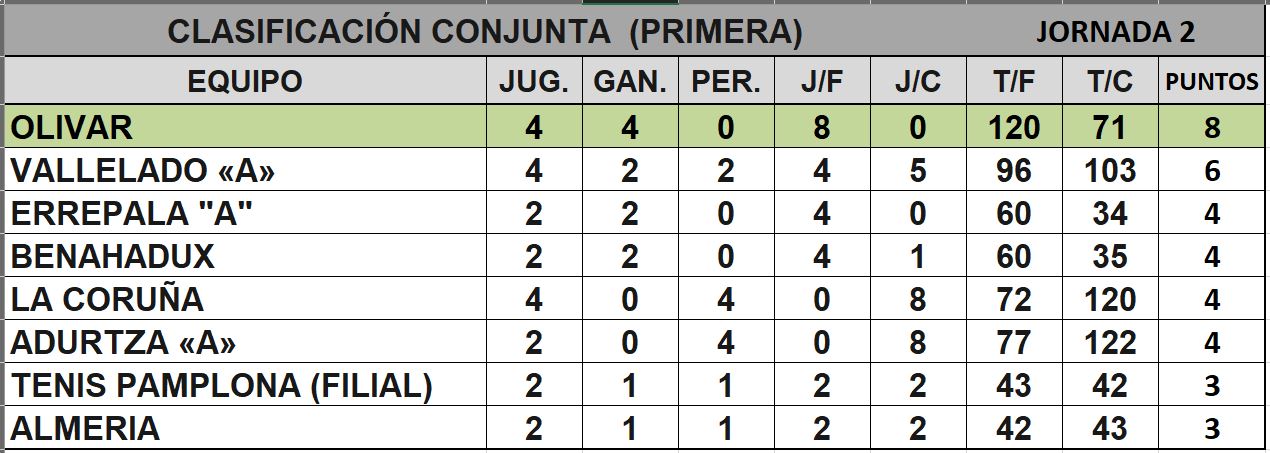
Task: Select the VALLELADO «A» team cell
Action: pyautogui.click(x=244, y=171)
